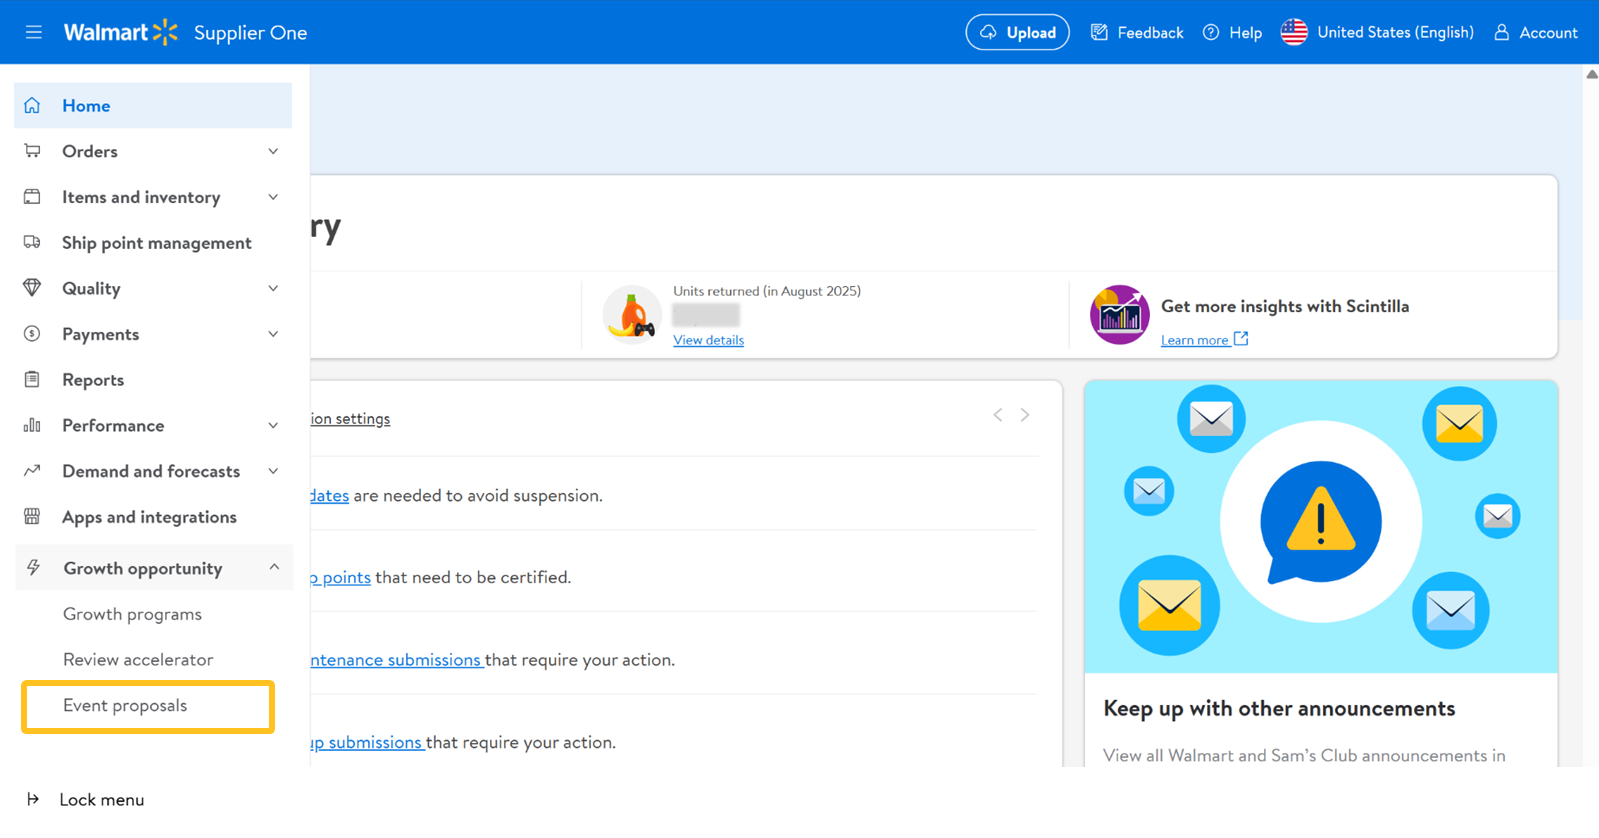This screenshot has height=838, width=1599.
Task: Click the Quality diamond icon
Action: click(x=32, y=288)
